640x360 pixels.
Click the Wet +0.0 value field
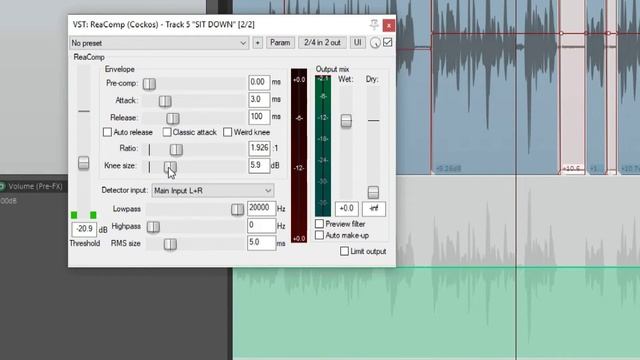click(347, 209)
